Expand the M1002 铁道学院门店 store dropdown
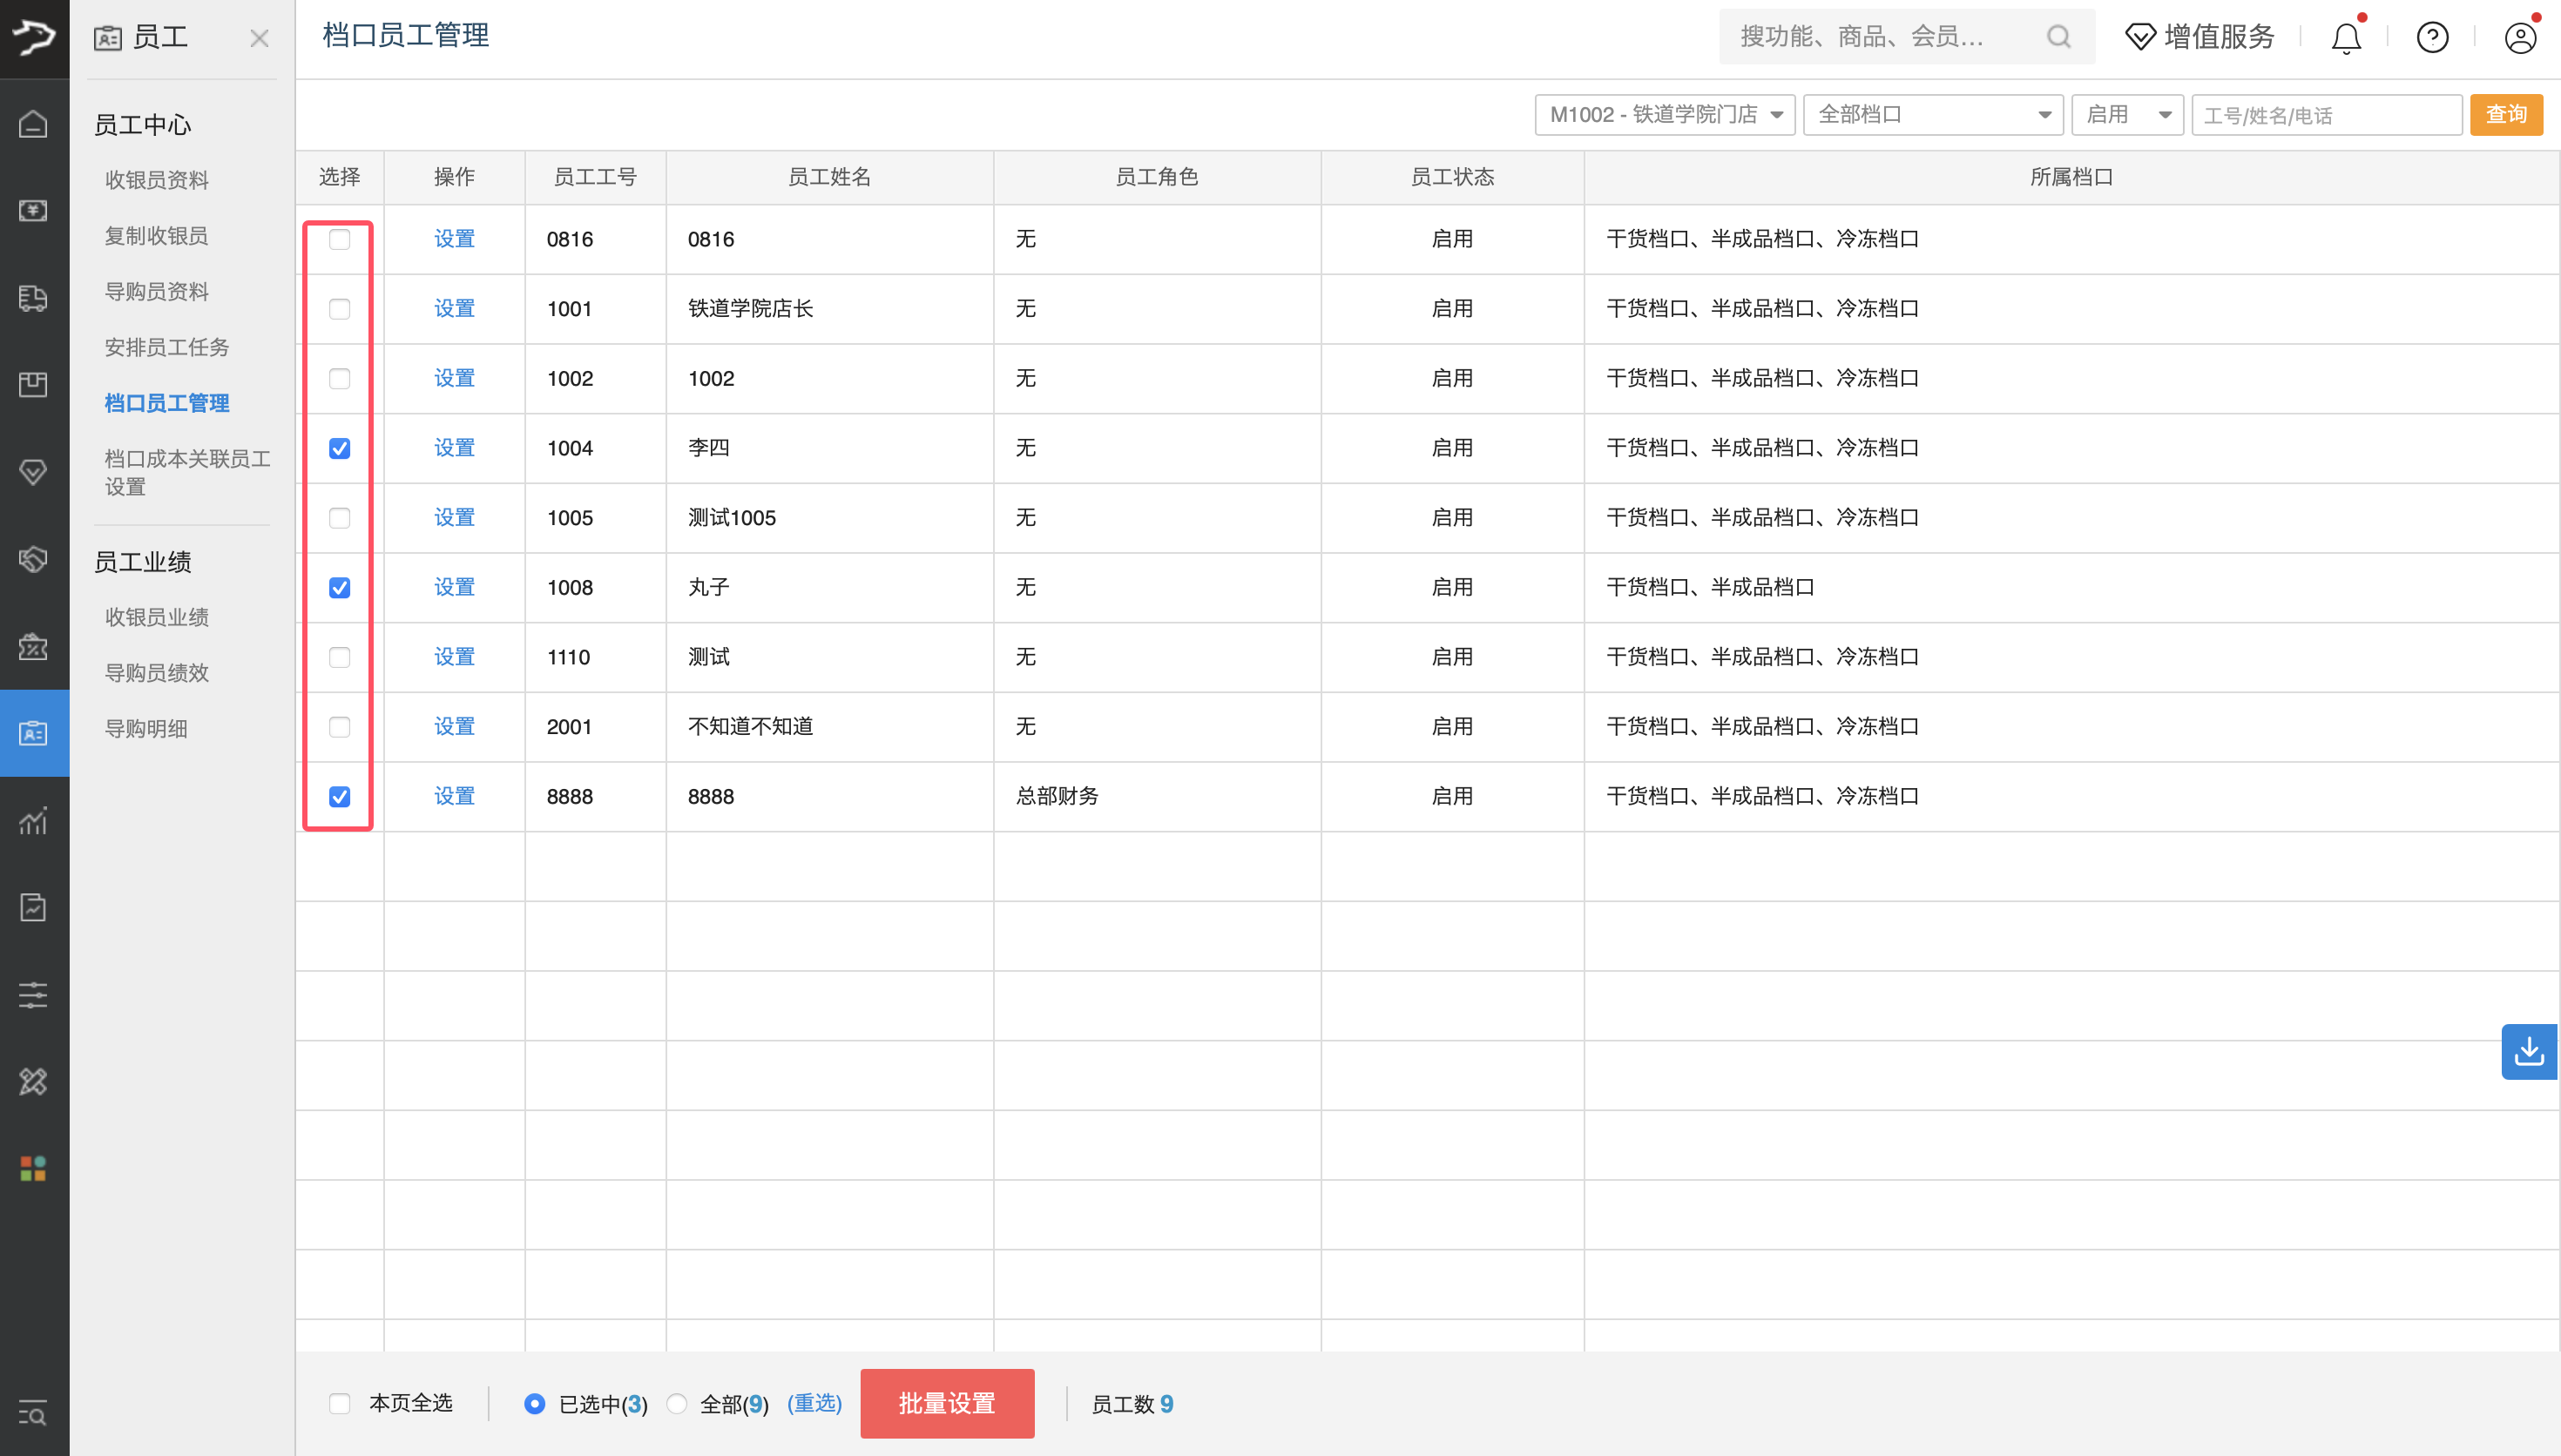The width and height of the screenshot is (2561, 1456). 1664,115
